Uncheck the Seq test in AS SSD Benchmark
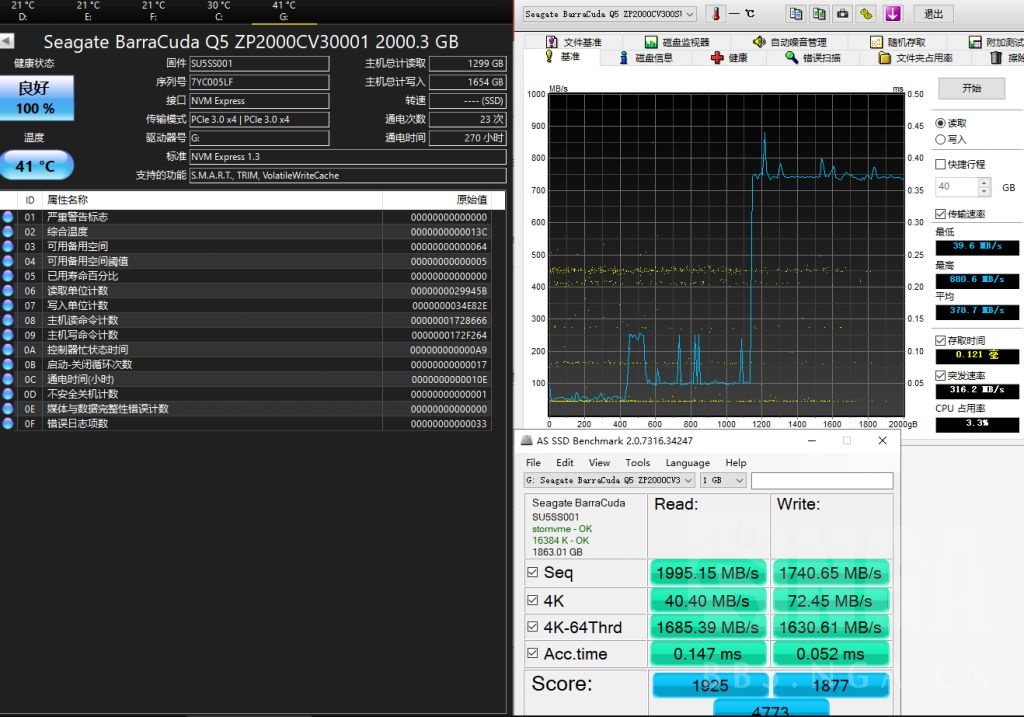 click(534, 572)
